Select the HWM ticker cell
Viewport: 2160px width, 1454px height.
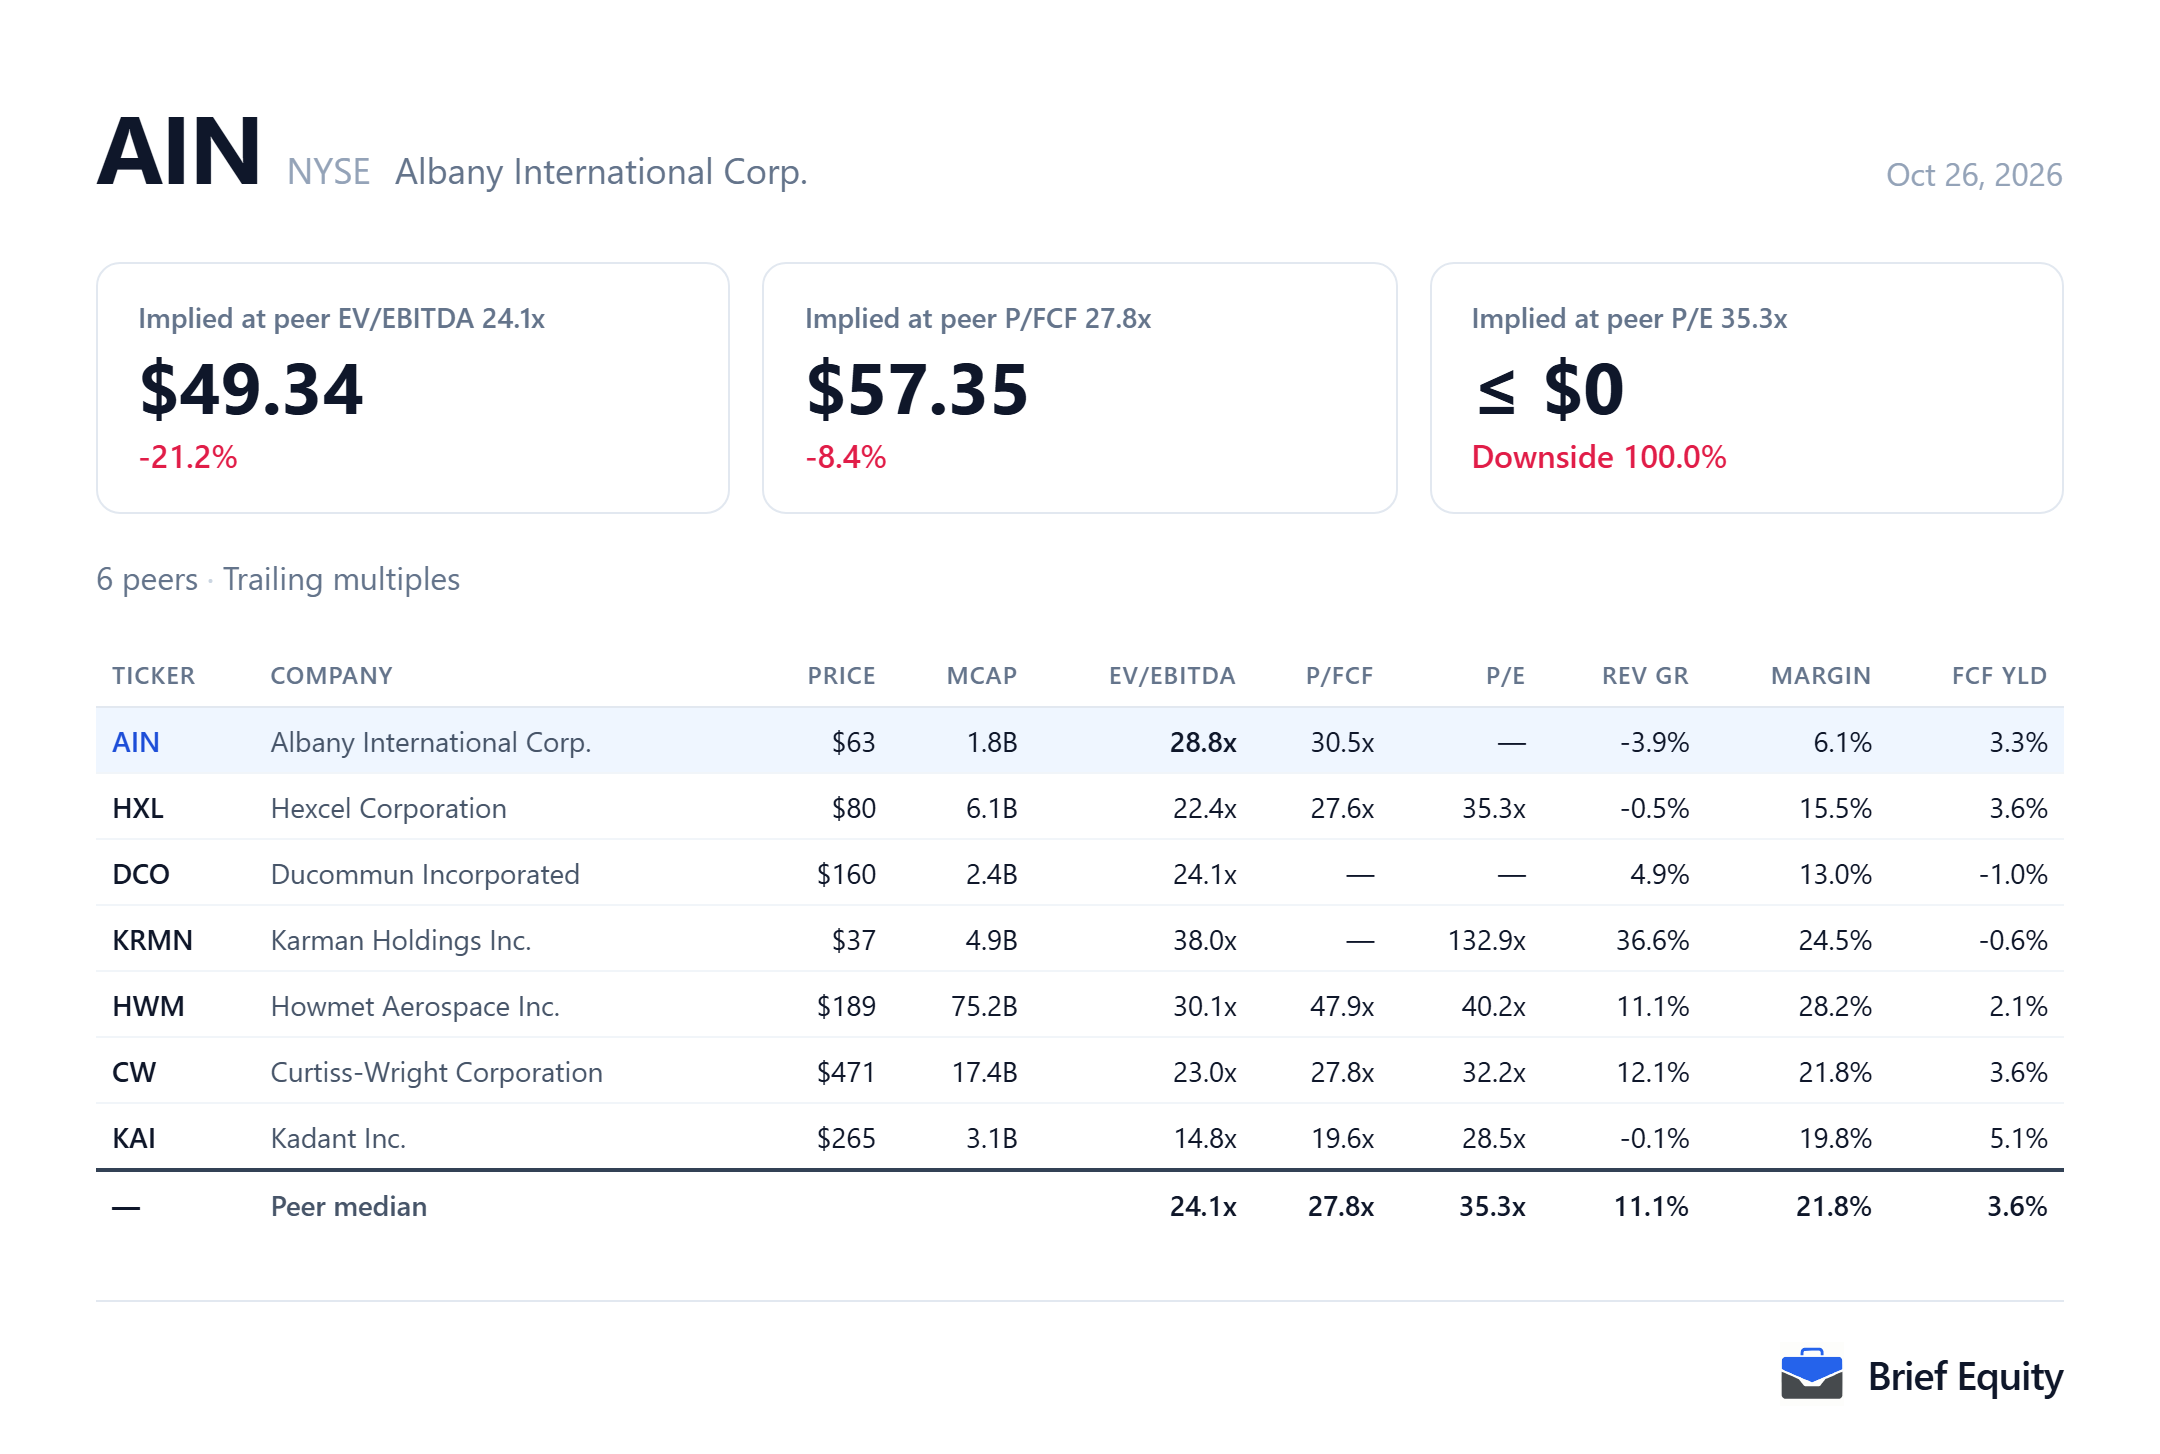point(148,1006)
